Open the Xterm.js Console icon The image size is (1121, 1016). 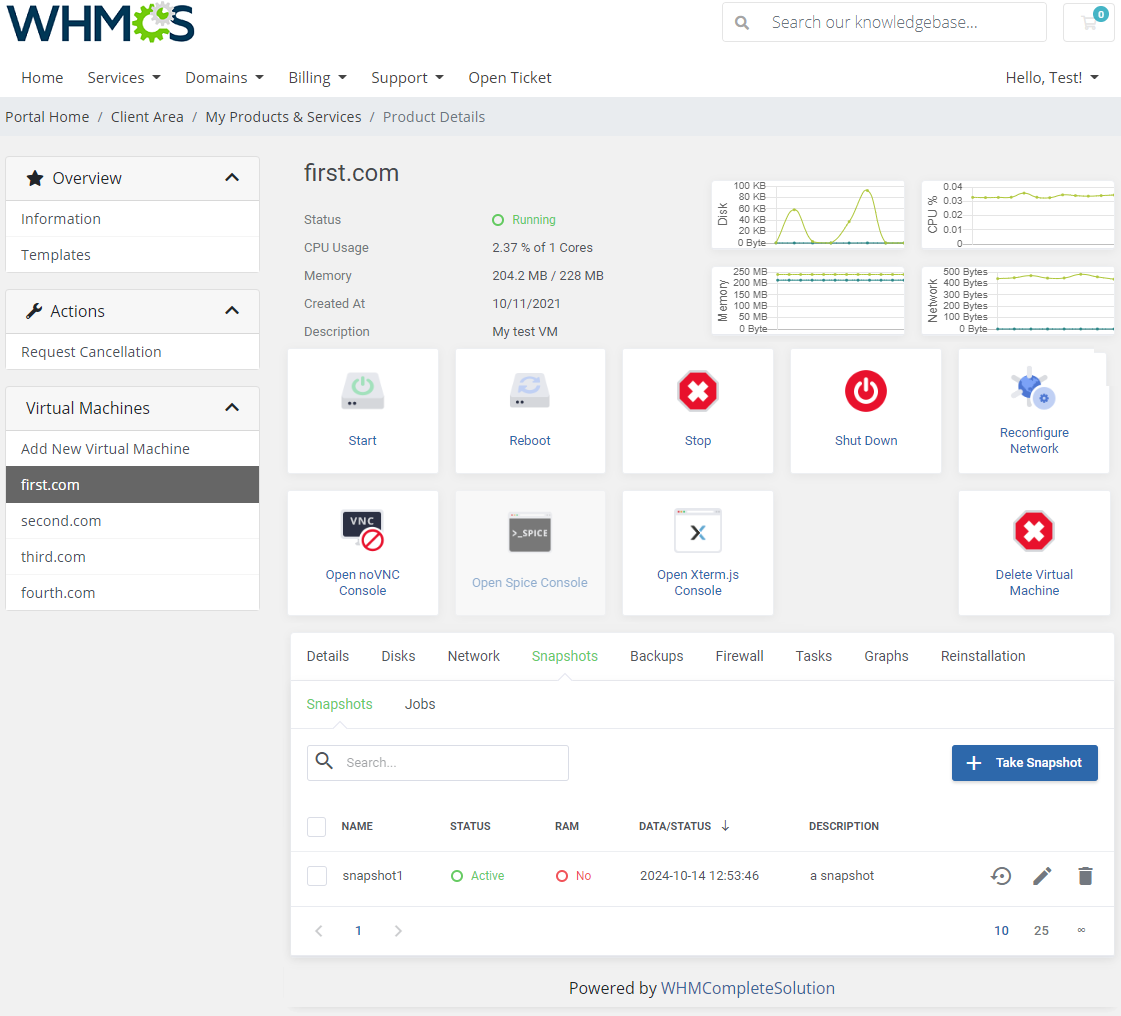[x=698, y=531]
